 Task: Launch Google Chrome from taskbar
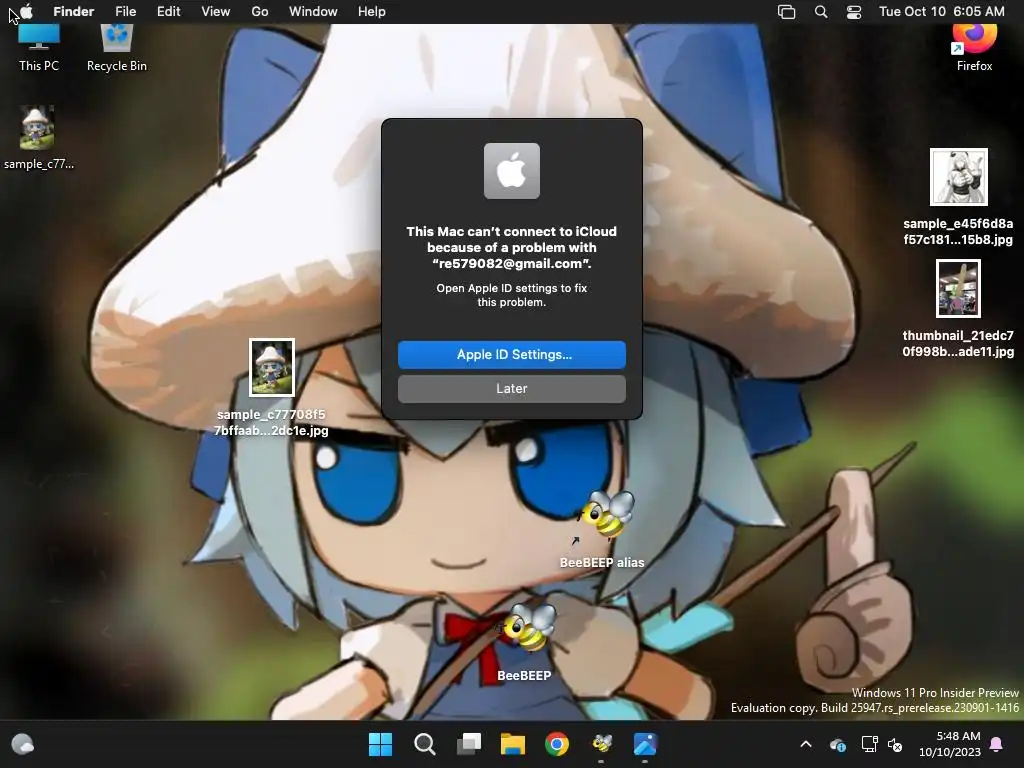[556, 744]
